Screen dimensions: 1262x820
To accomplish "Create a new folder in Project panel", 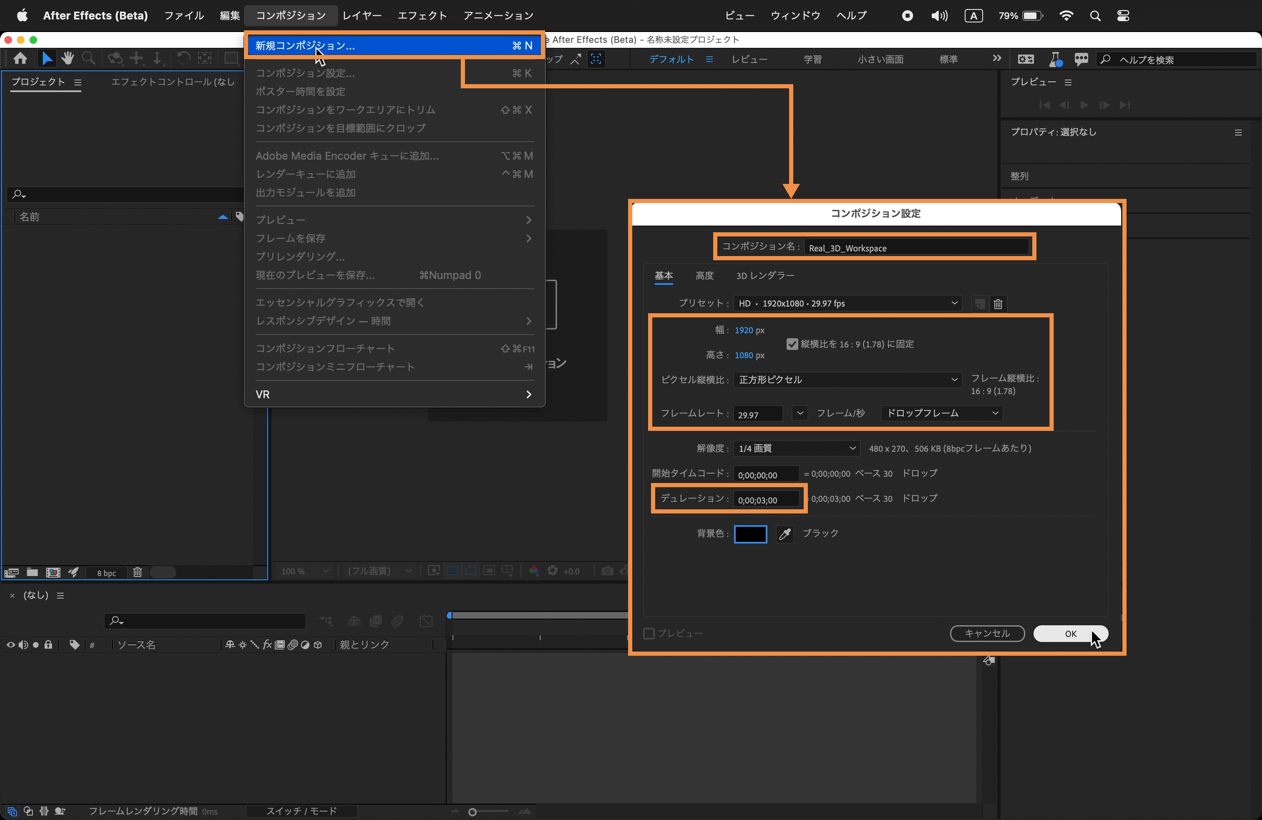I will [x=32, y=573].
